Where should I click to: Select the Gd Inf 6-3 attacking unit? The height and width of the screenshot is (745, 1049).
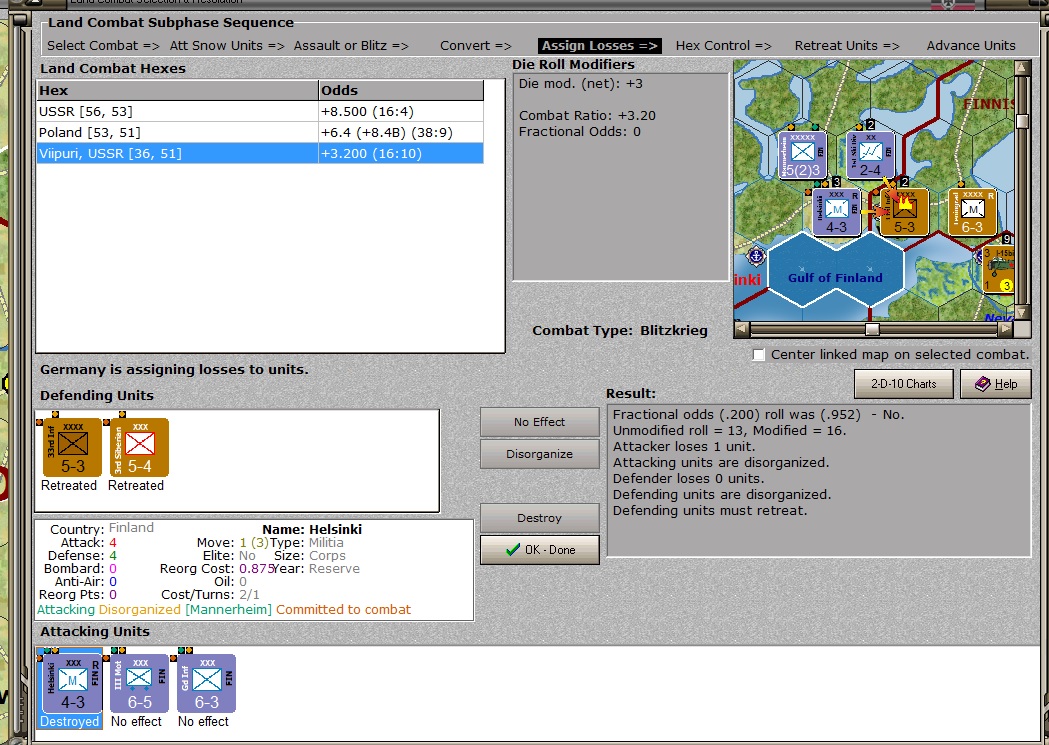coord(206,683)
